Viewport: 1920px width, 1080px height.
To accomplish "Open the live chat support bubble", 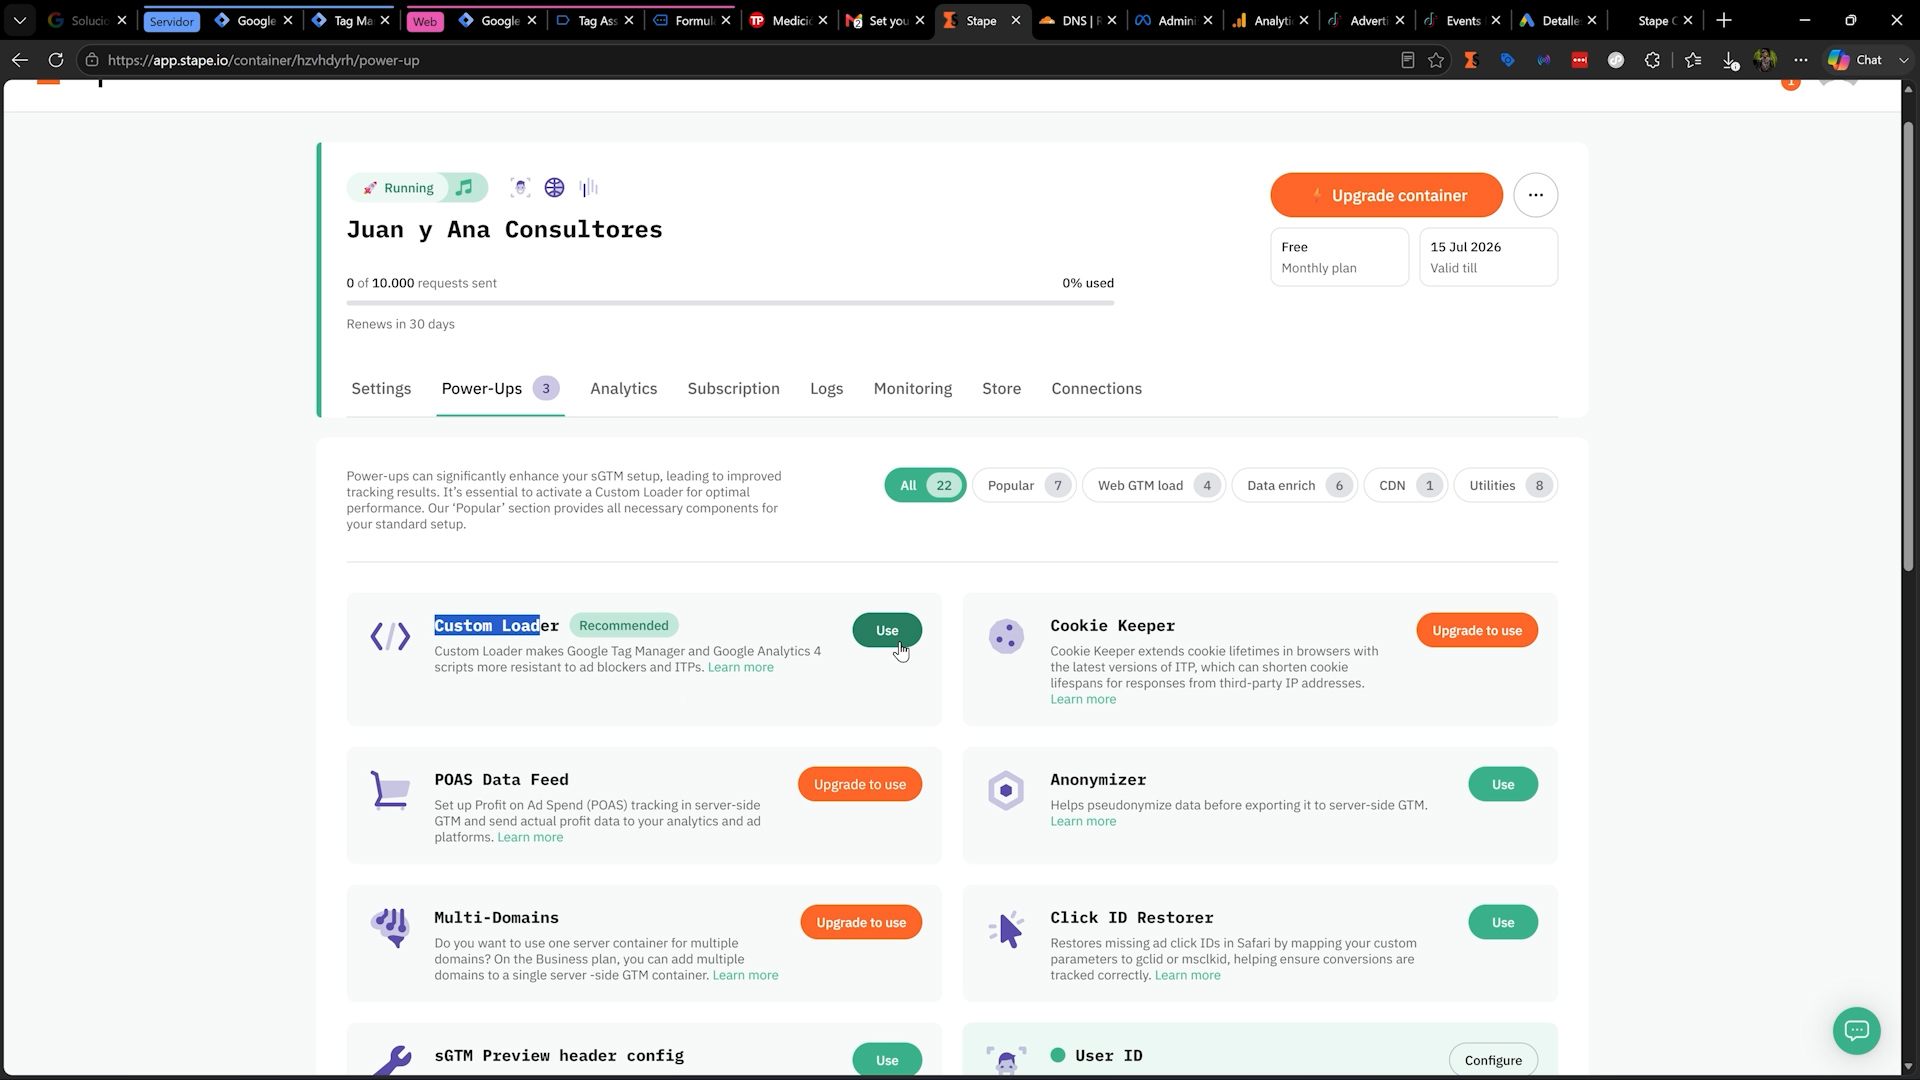I will (x=1857, y=1030).
